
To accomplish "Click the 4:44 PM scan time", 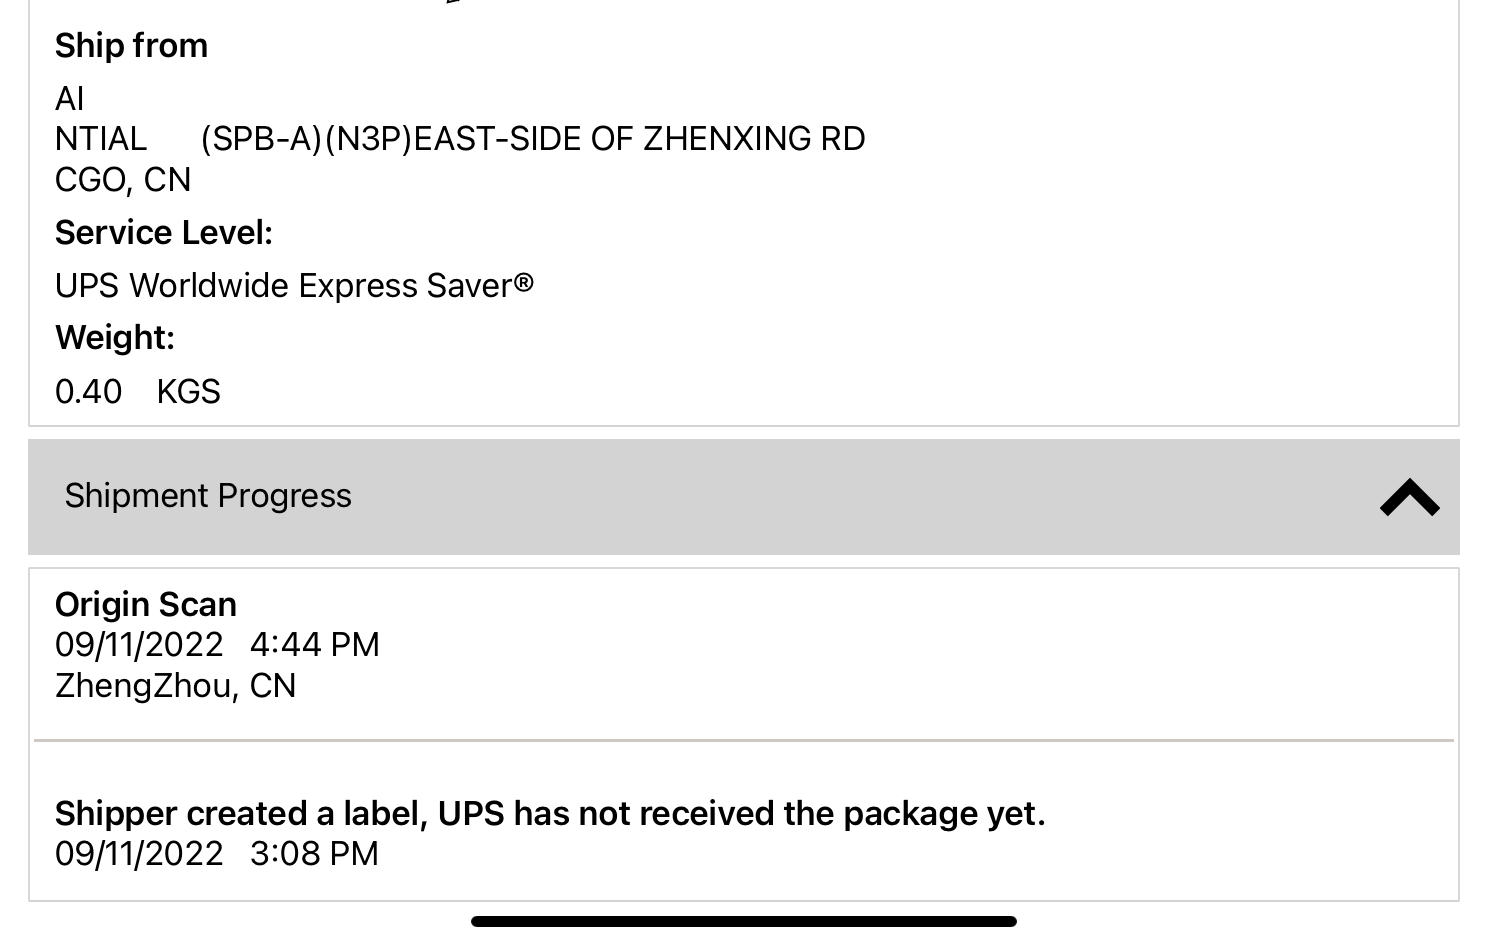I will coord(315,645).
